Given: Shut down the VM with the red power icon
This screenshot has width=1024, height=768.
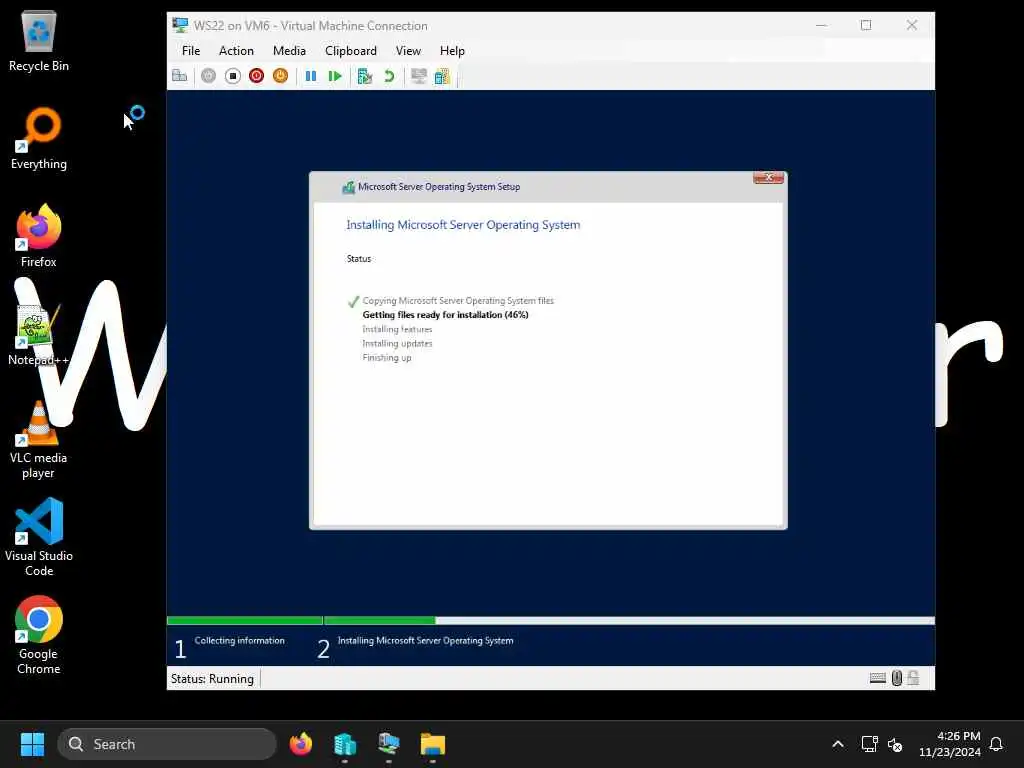Looking at the screenshot, I should coord(257,76).
